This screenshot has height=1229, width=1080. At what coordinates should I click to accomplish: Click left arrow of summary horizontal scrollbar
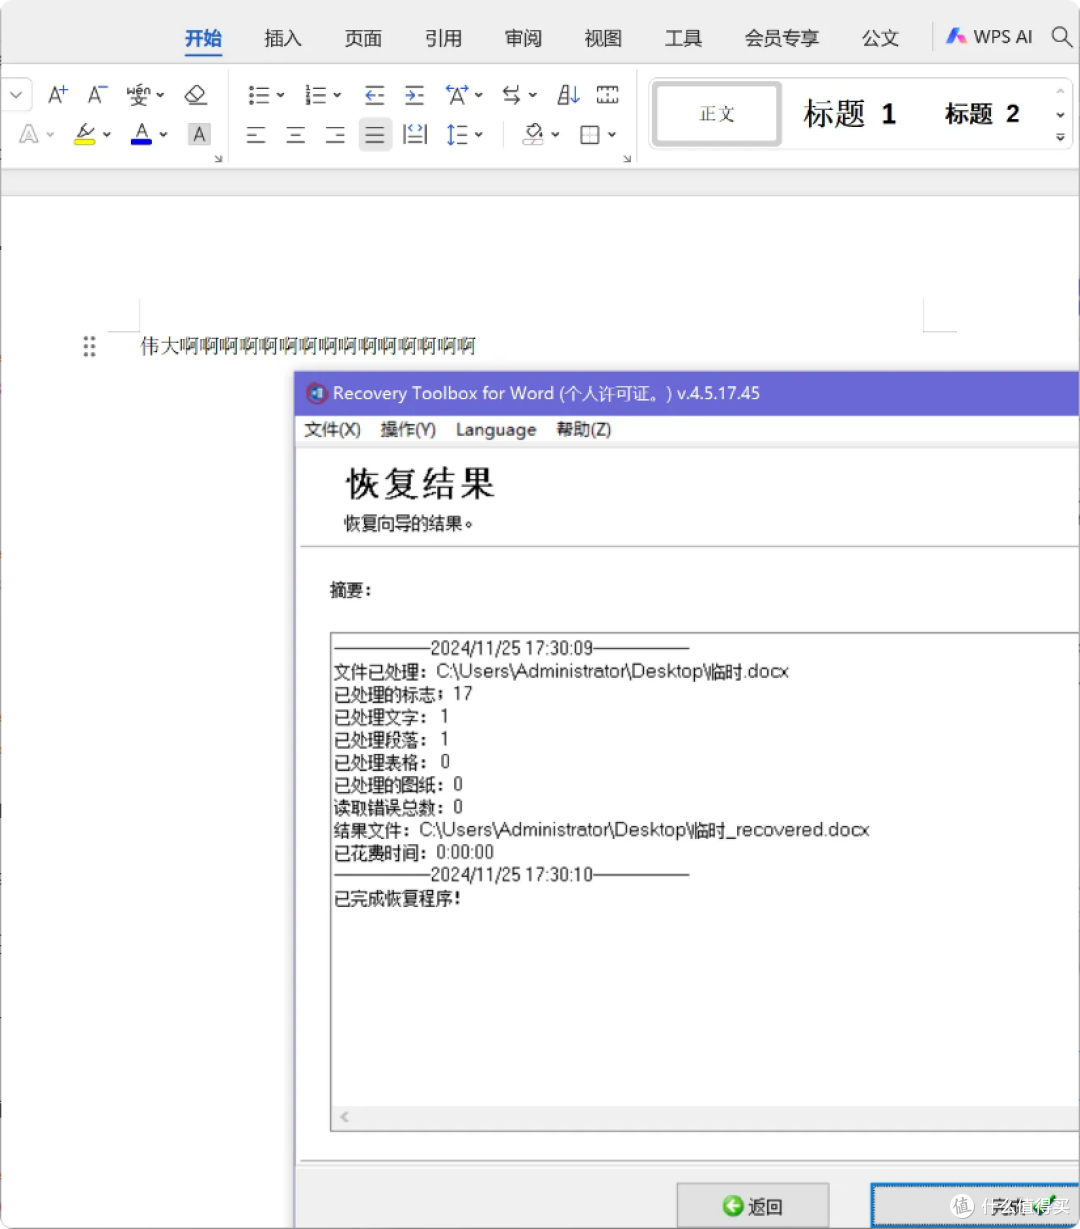(x=344, y=1118)
